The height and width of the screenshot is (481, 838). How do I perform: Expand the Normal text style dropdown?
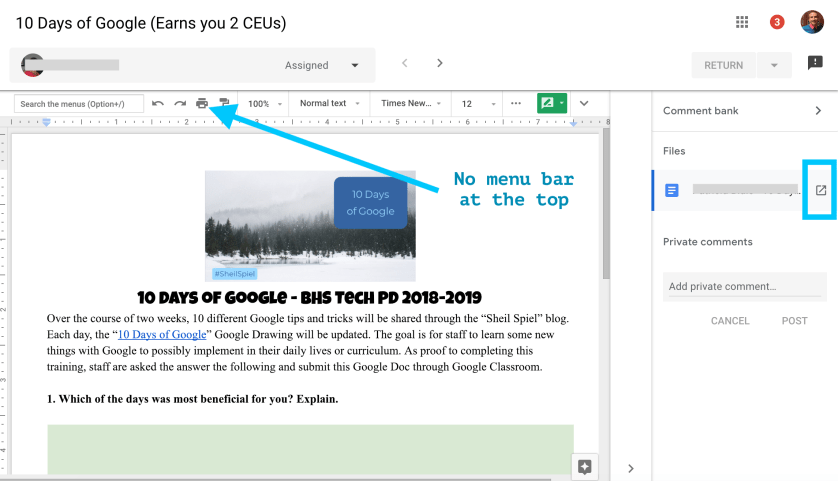click(329, 103)
